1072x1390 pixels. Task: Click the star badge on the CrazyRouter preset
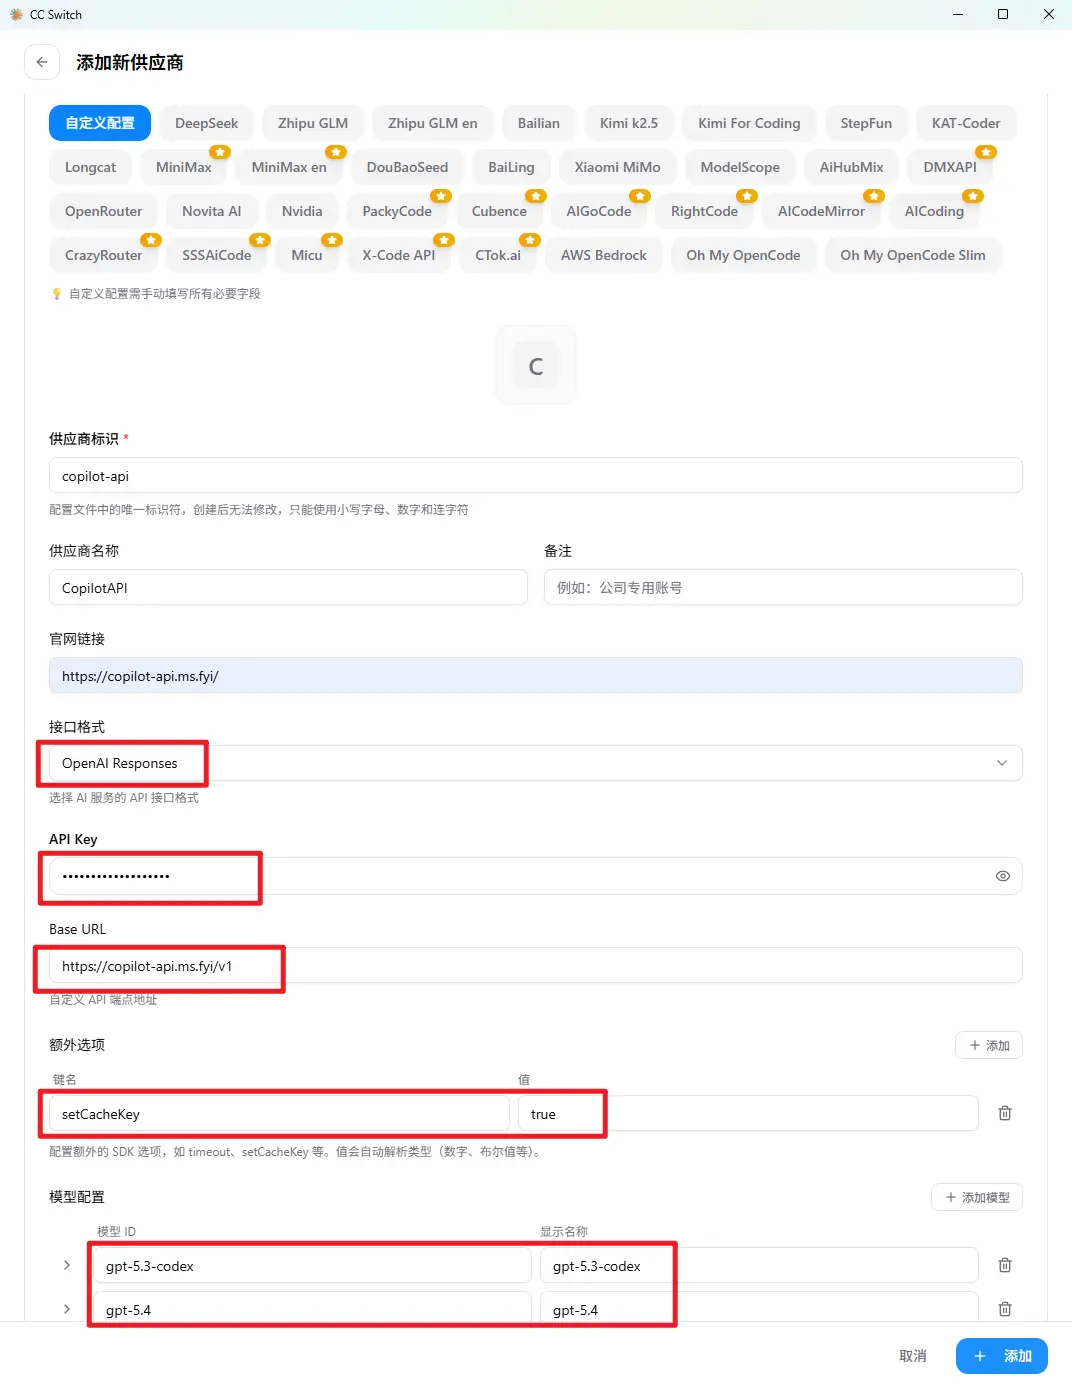click(151, 240)
